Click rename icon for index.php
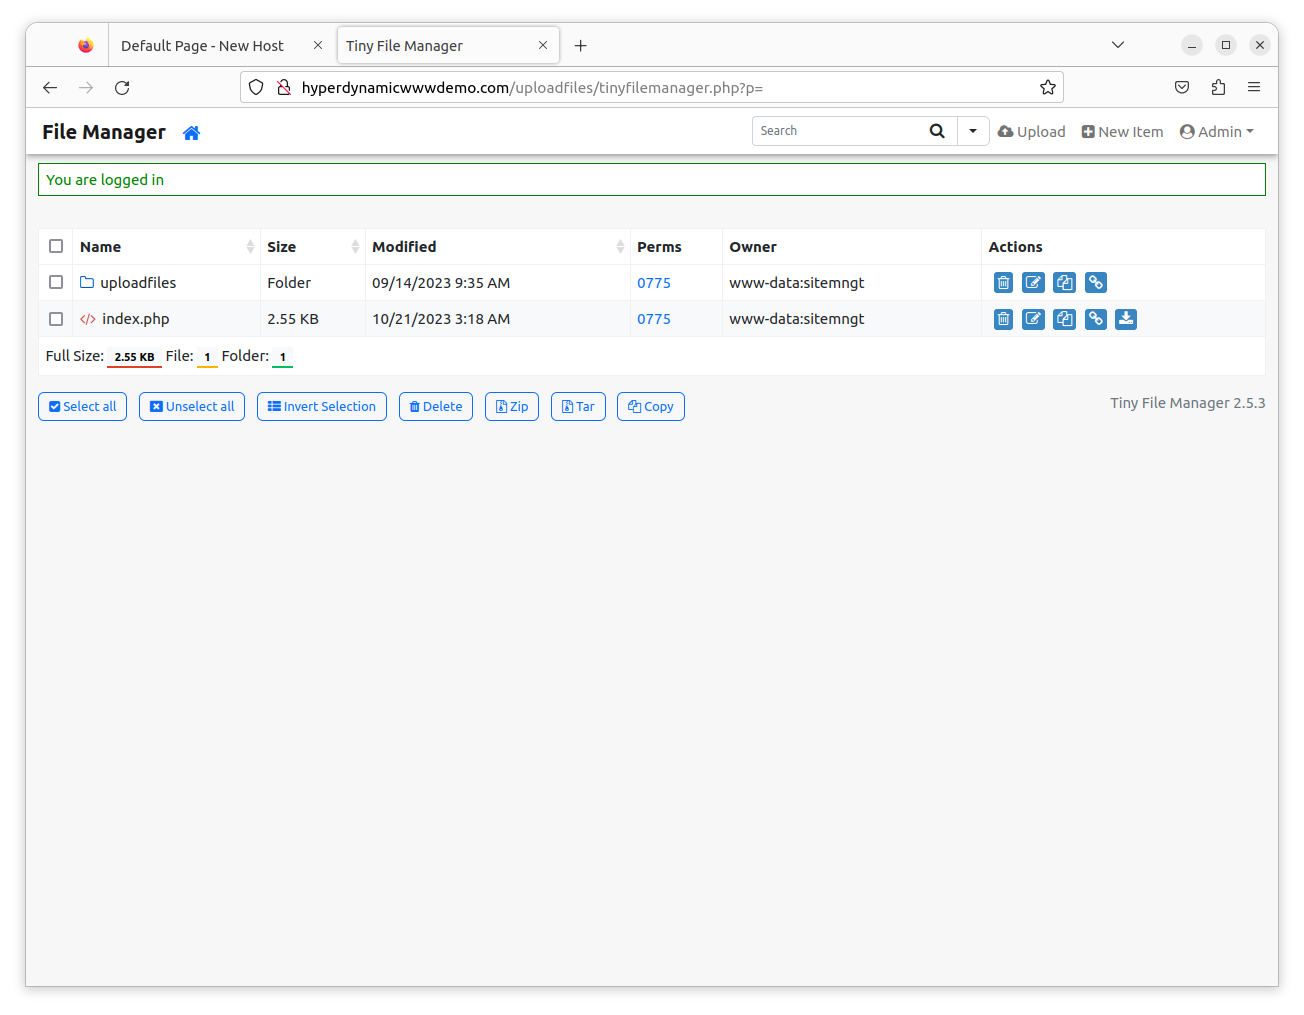The height and width of the screenshot is (1015, 1304). tap(1033, 319)
